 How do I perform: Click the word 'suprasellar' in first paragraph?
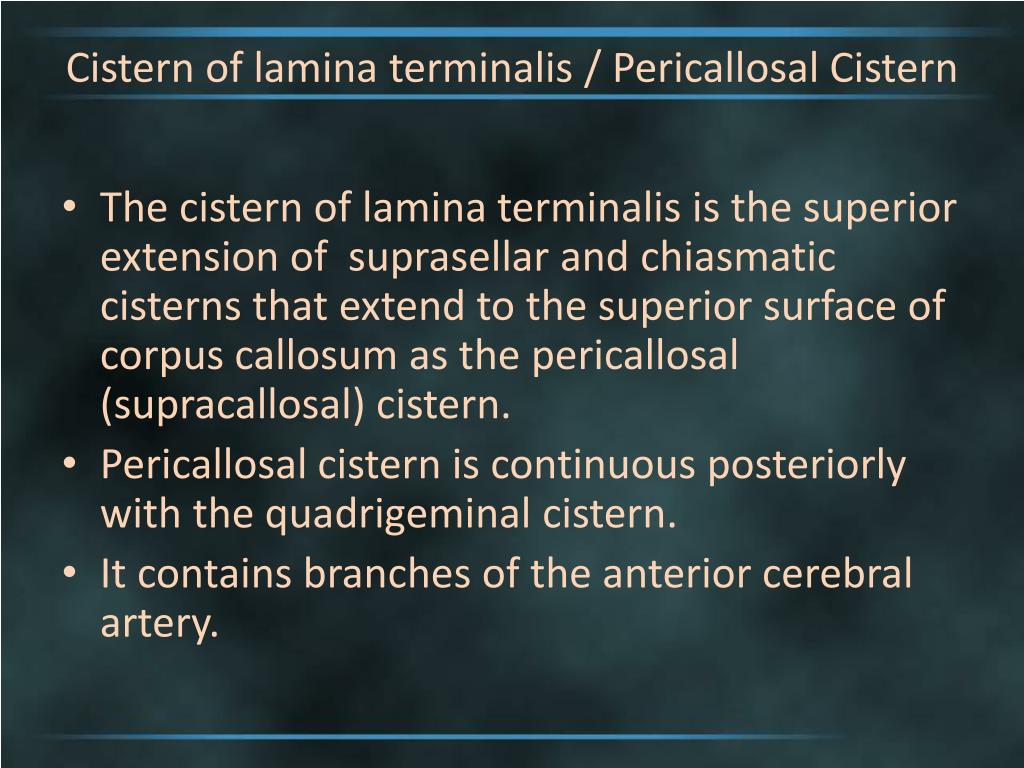pos(447,257)
